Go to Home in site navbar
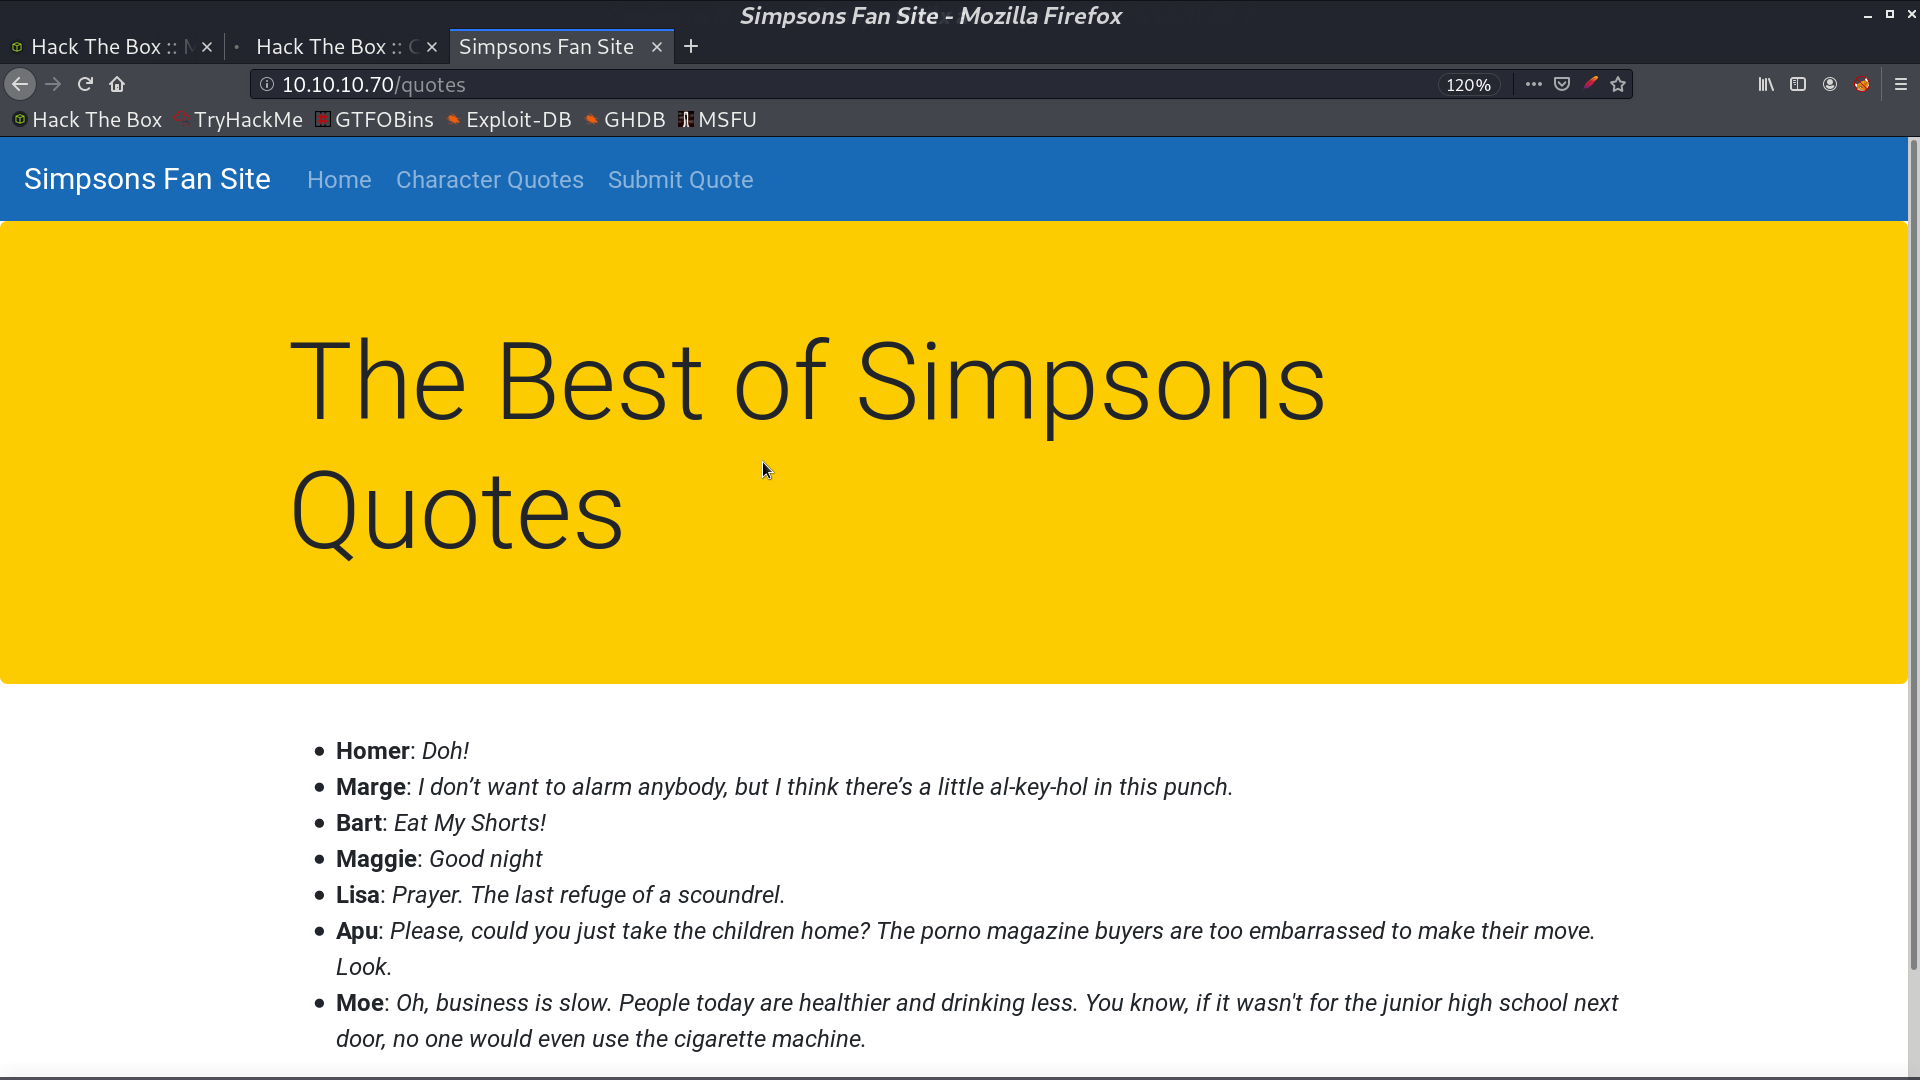 pyautogui.click(x=339, y=180)
